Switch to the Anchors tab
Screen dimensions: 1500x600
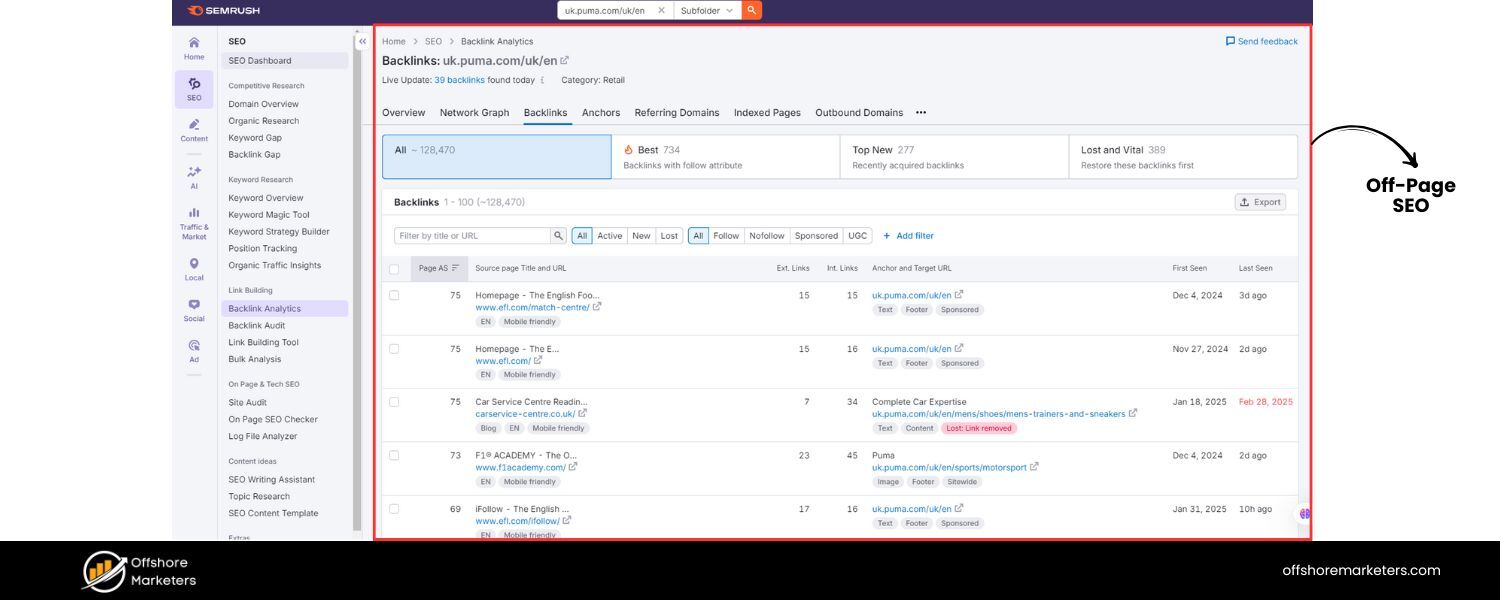pos(601,113)
